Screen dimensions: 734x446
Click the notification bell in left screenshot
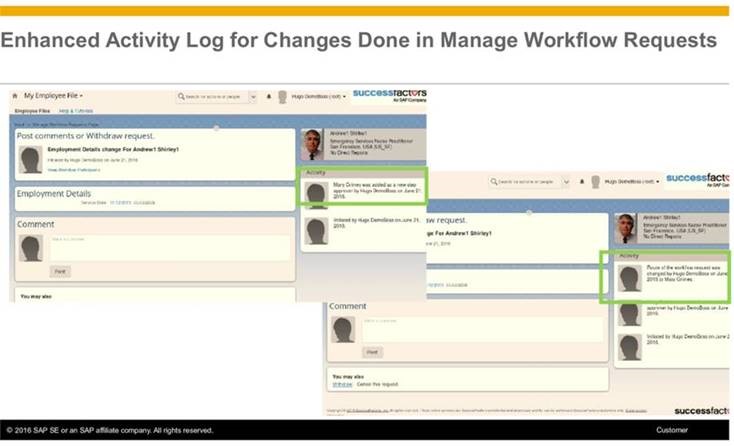pyautogui.click(x=269, y=96)
